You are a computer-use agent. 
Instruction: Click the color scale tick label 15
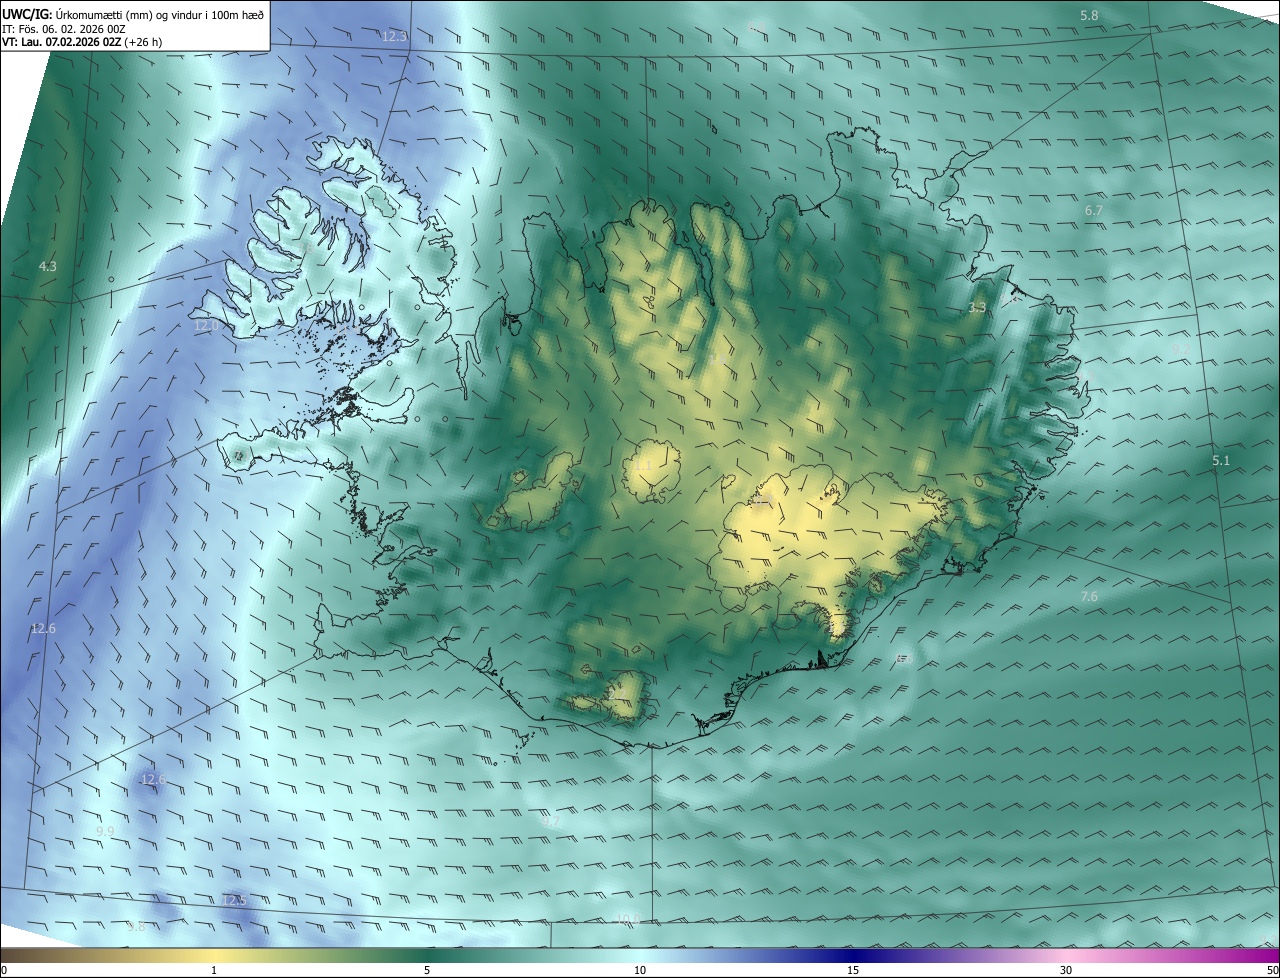[853, 970]
